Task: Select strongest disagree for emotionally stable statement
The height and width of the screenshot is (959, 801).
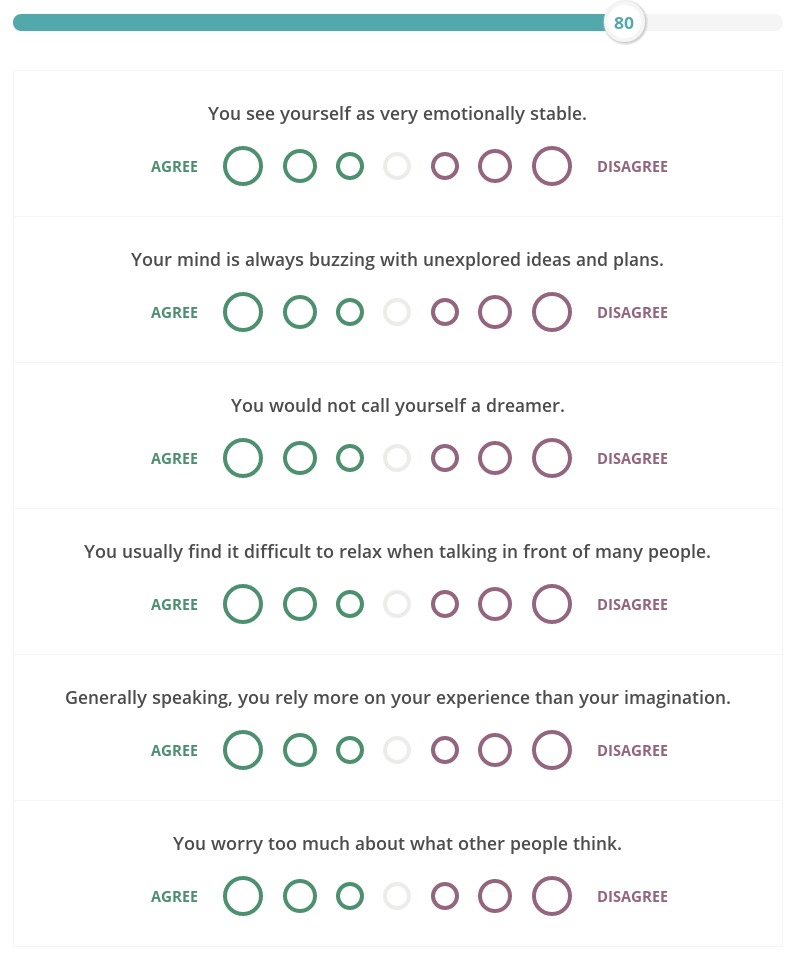Action: (x=552, y=166)
